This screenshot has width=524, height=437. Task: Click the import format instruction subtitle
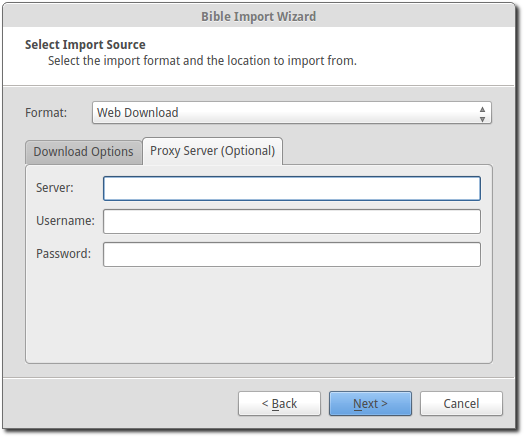point(202,61)
